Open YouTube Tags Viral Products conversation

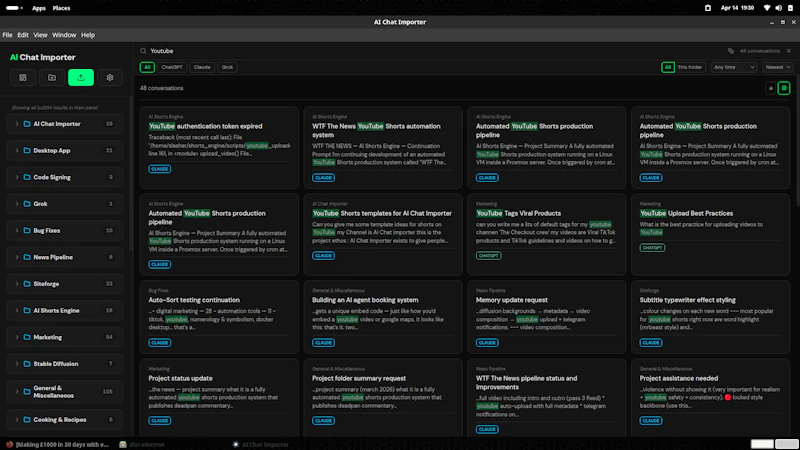tap(546, 235)
